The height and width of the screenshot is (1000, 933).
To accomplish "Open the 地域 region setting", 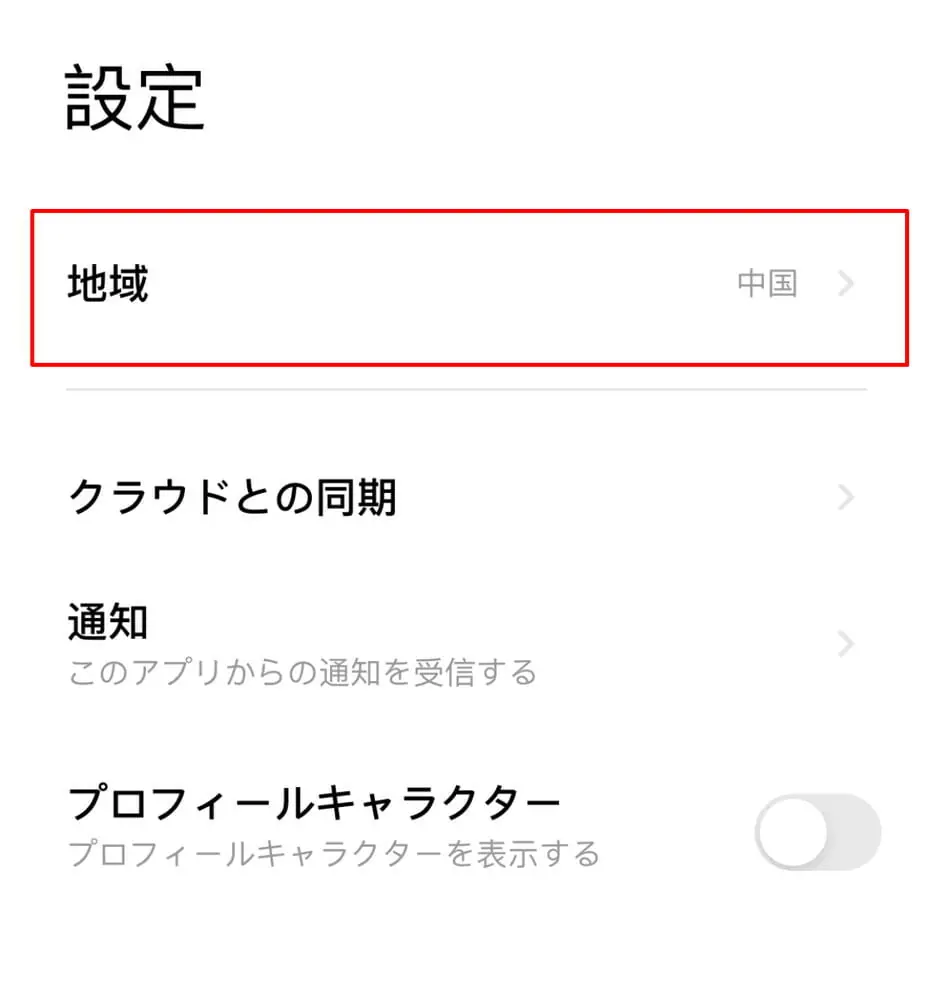I will point(108,285).
